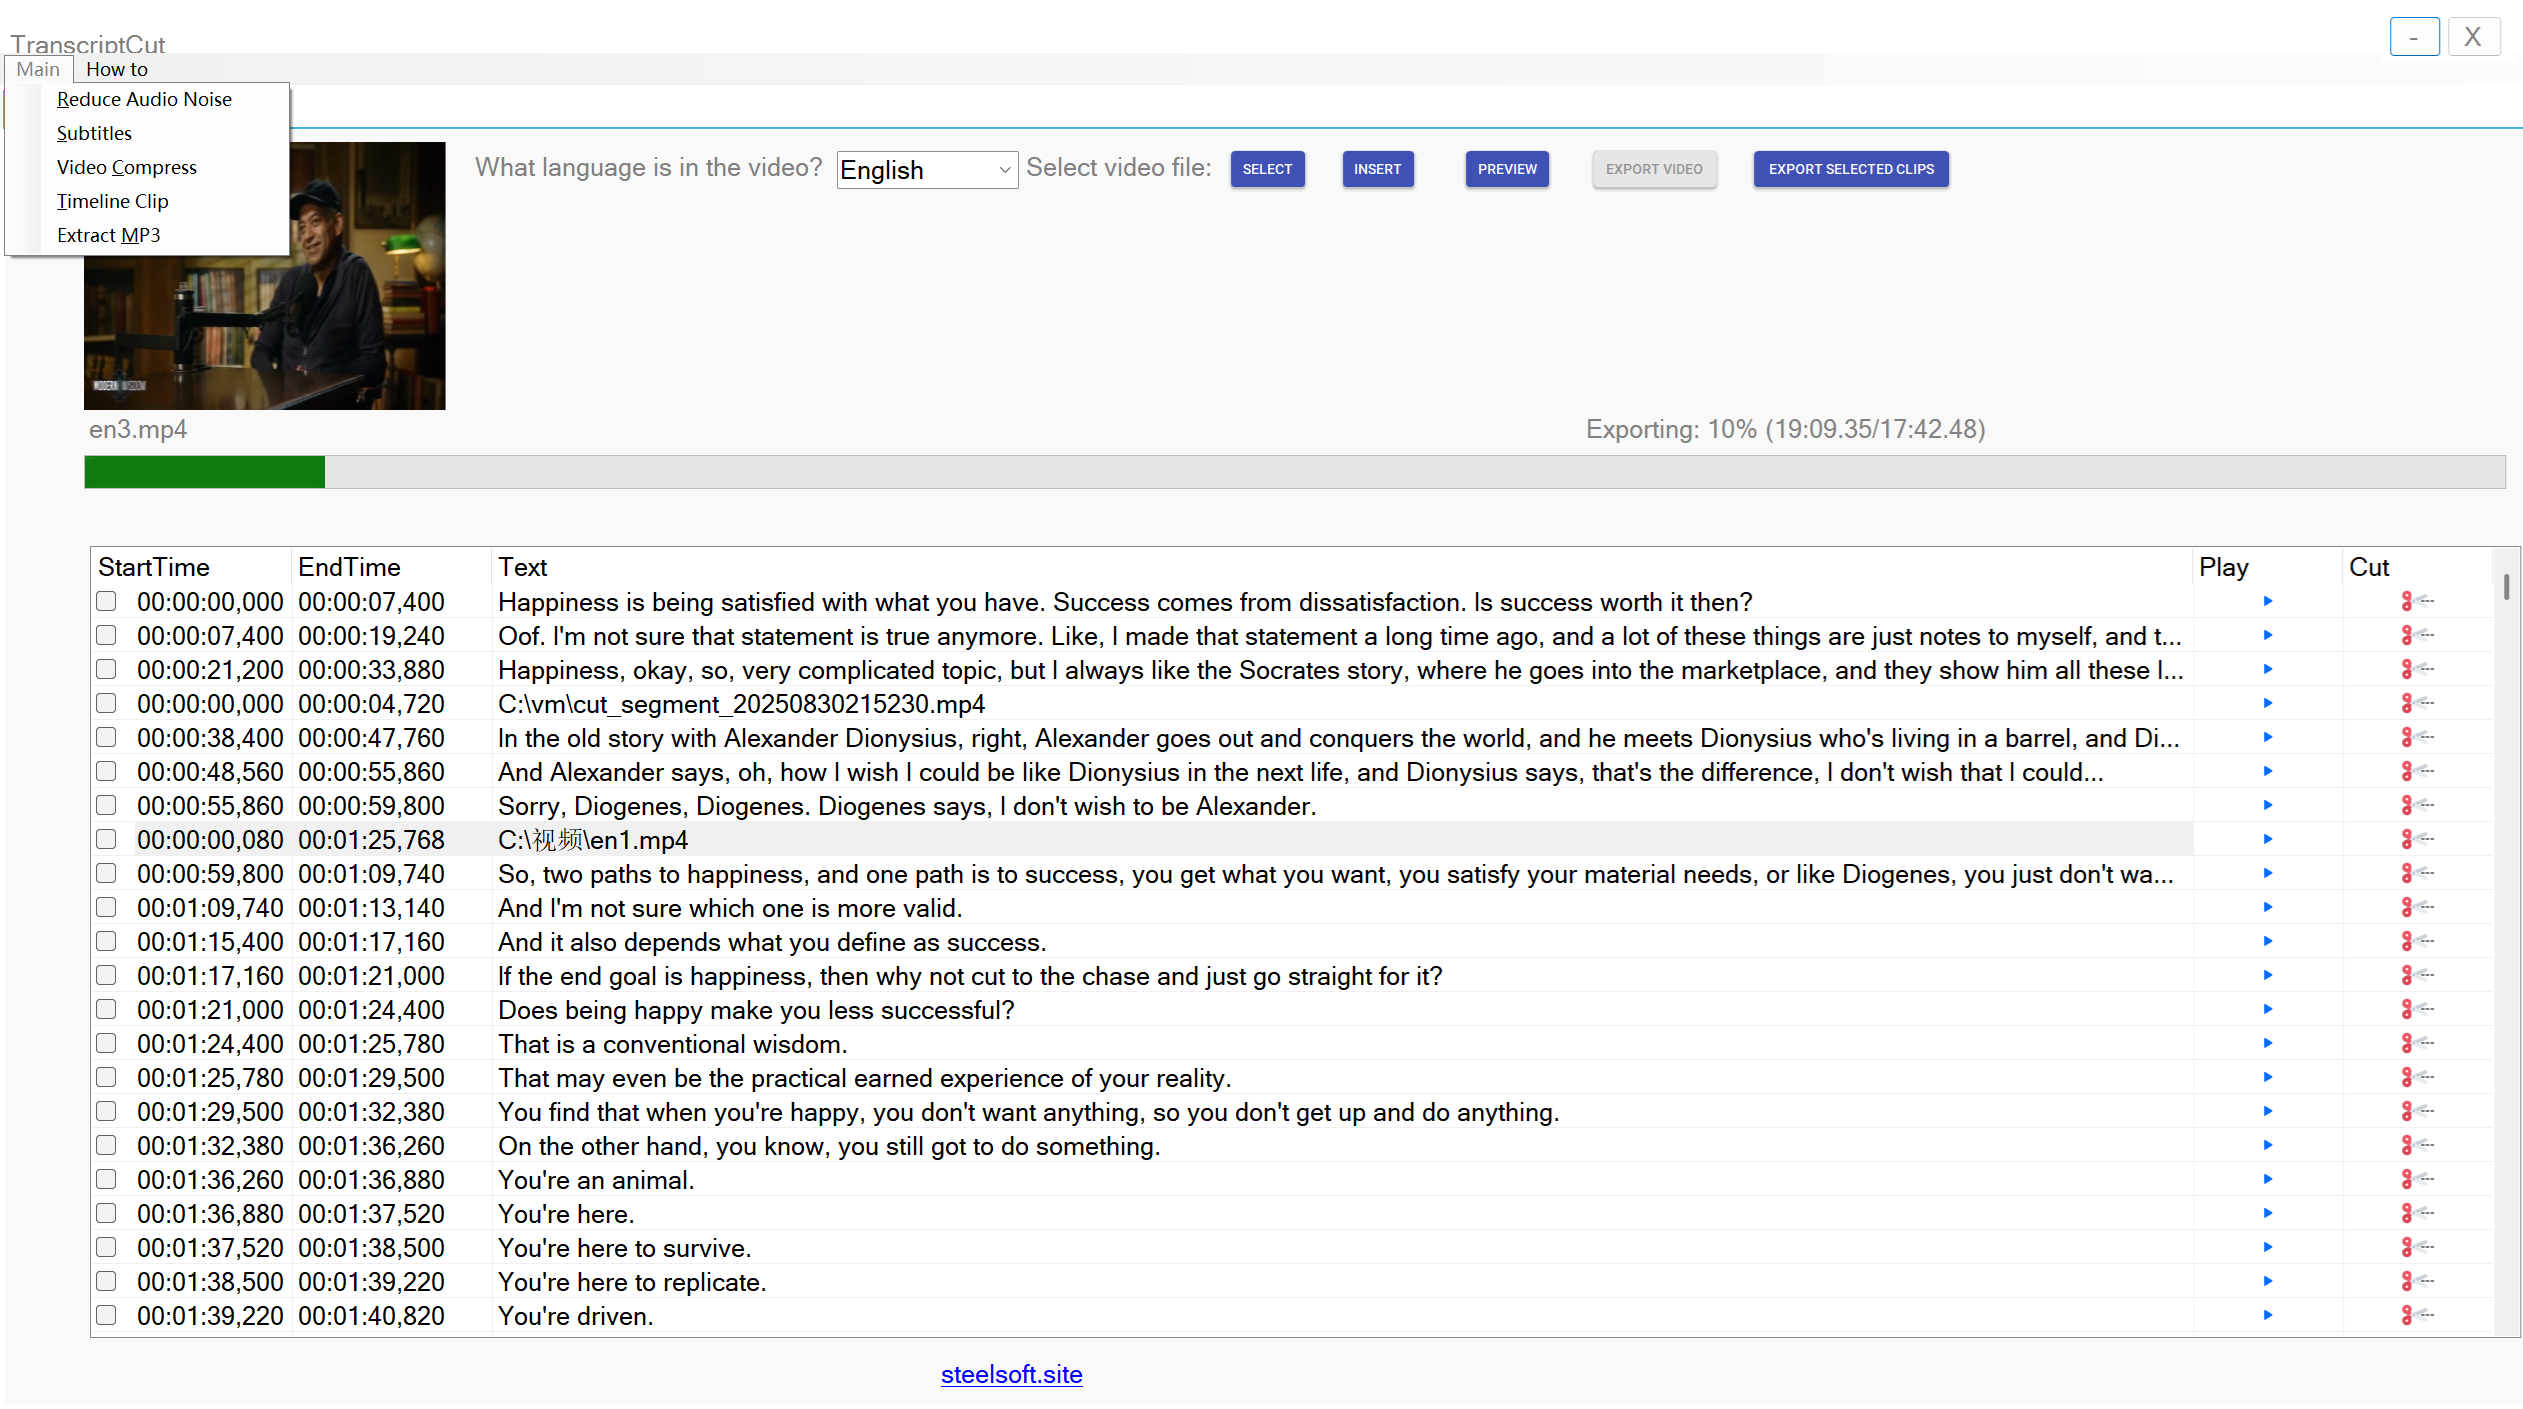Cut the 'Happiness is being satisfied' row with scissors
This screenshot has width=2523, height=1409.
click(x=2417, y=601)
